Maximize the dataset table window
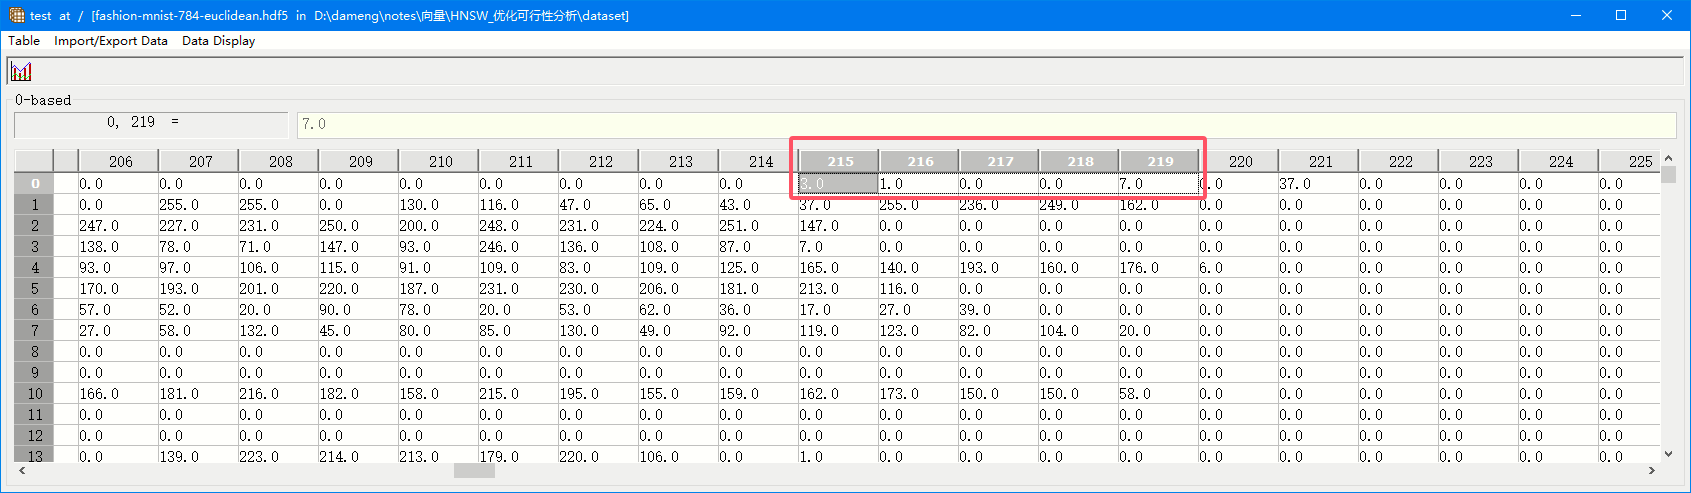This screenshot has width=1691, height=493. [x=1621, y=15]
